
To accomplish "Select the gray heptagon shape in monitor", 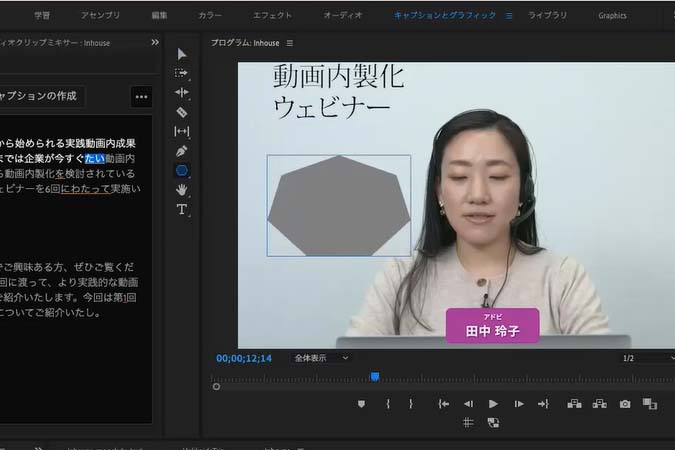I will [x=339, y=206].
